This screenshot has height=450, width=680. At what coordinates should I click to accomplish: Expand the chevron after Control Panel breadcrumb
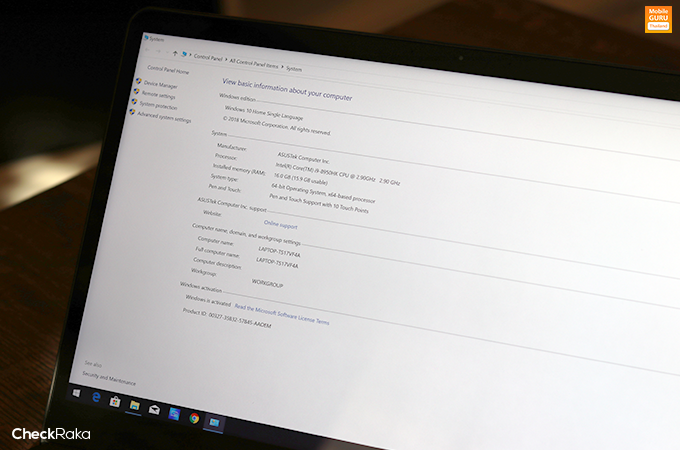tap(225, 61)
